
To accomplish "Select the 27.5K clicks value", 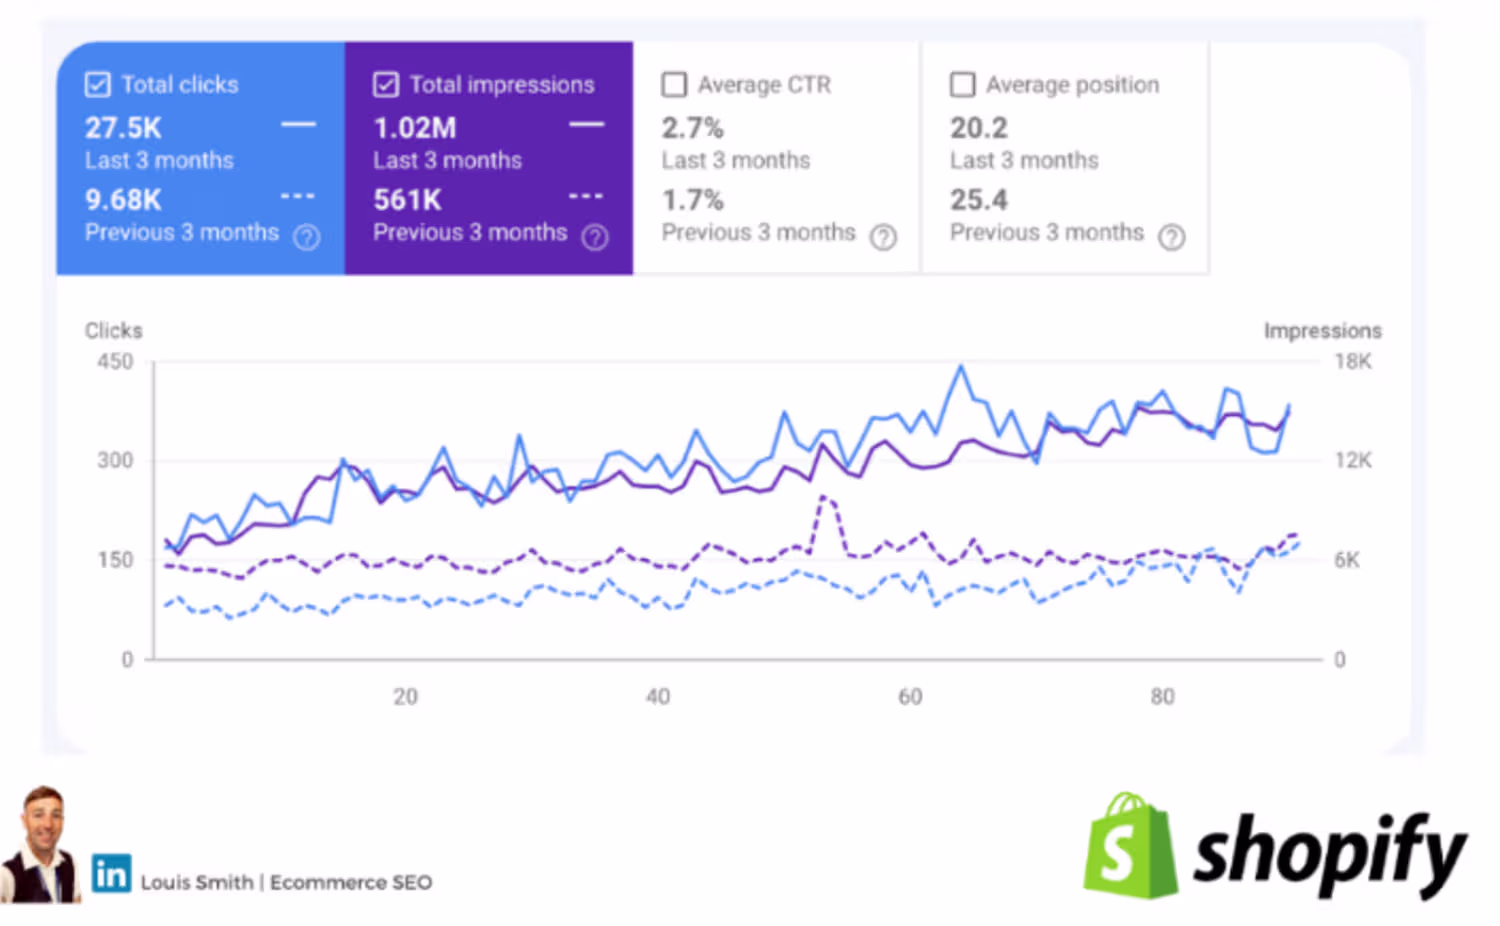I will [x=123, y=128].
